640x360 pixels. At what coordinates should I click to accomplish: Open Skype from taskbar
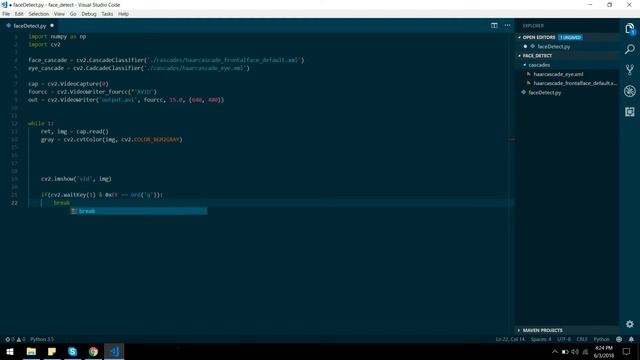click(x=73, y=351)
